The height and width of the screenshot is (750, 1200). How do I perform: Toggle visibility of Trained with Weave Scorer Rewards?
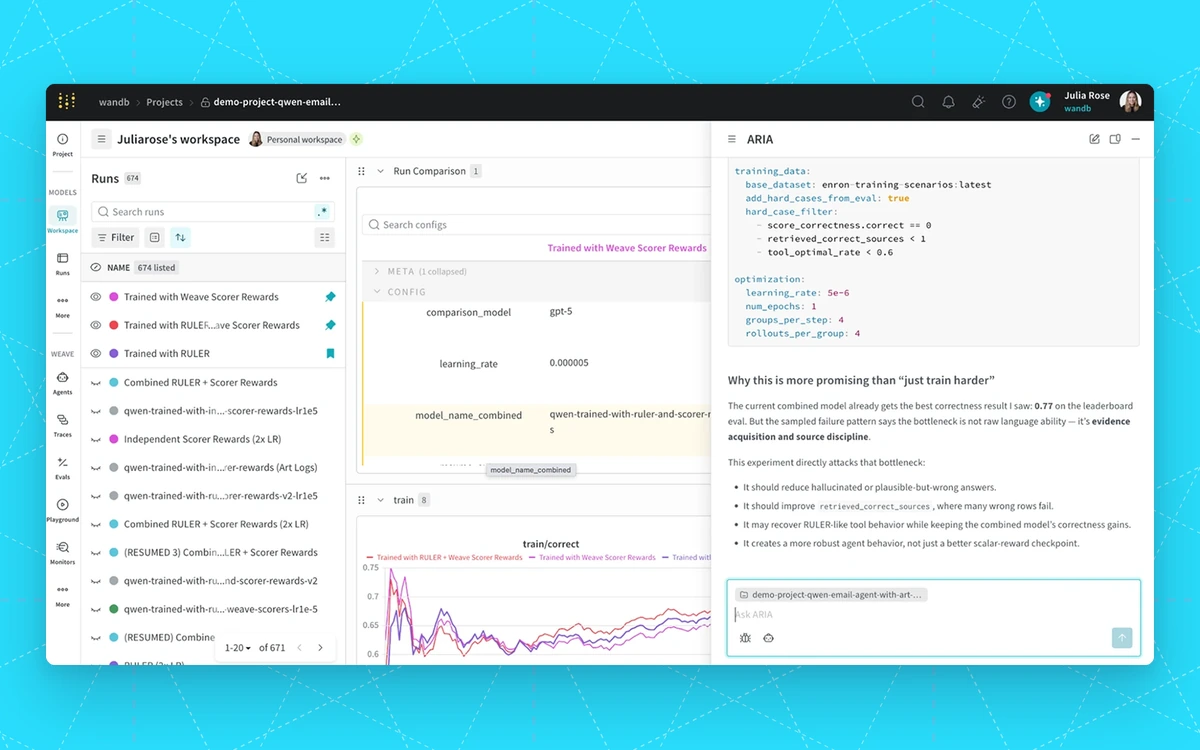[x=96, y=297]
